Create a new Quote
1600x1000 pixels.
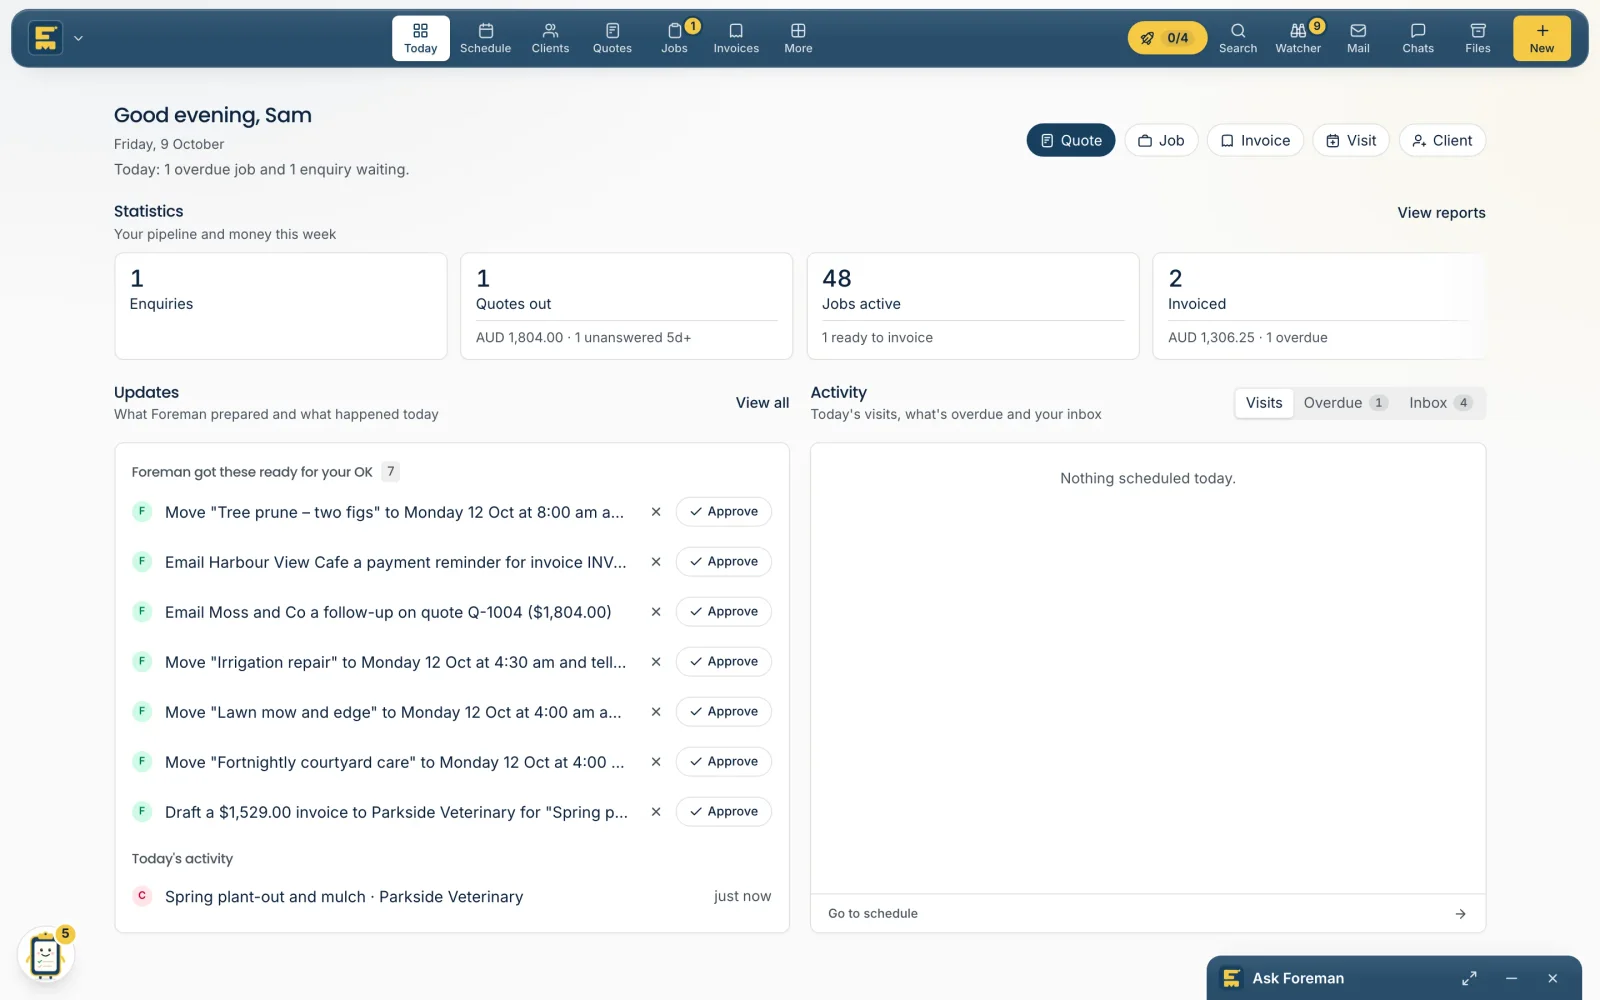[1071, 141]
